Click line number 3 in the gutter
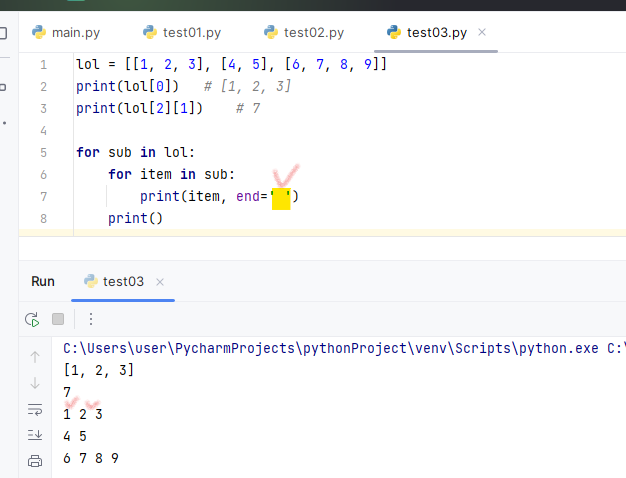Image resolution: width=626 pixels, height=478 pixels. 44,109
